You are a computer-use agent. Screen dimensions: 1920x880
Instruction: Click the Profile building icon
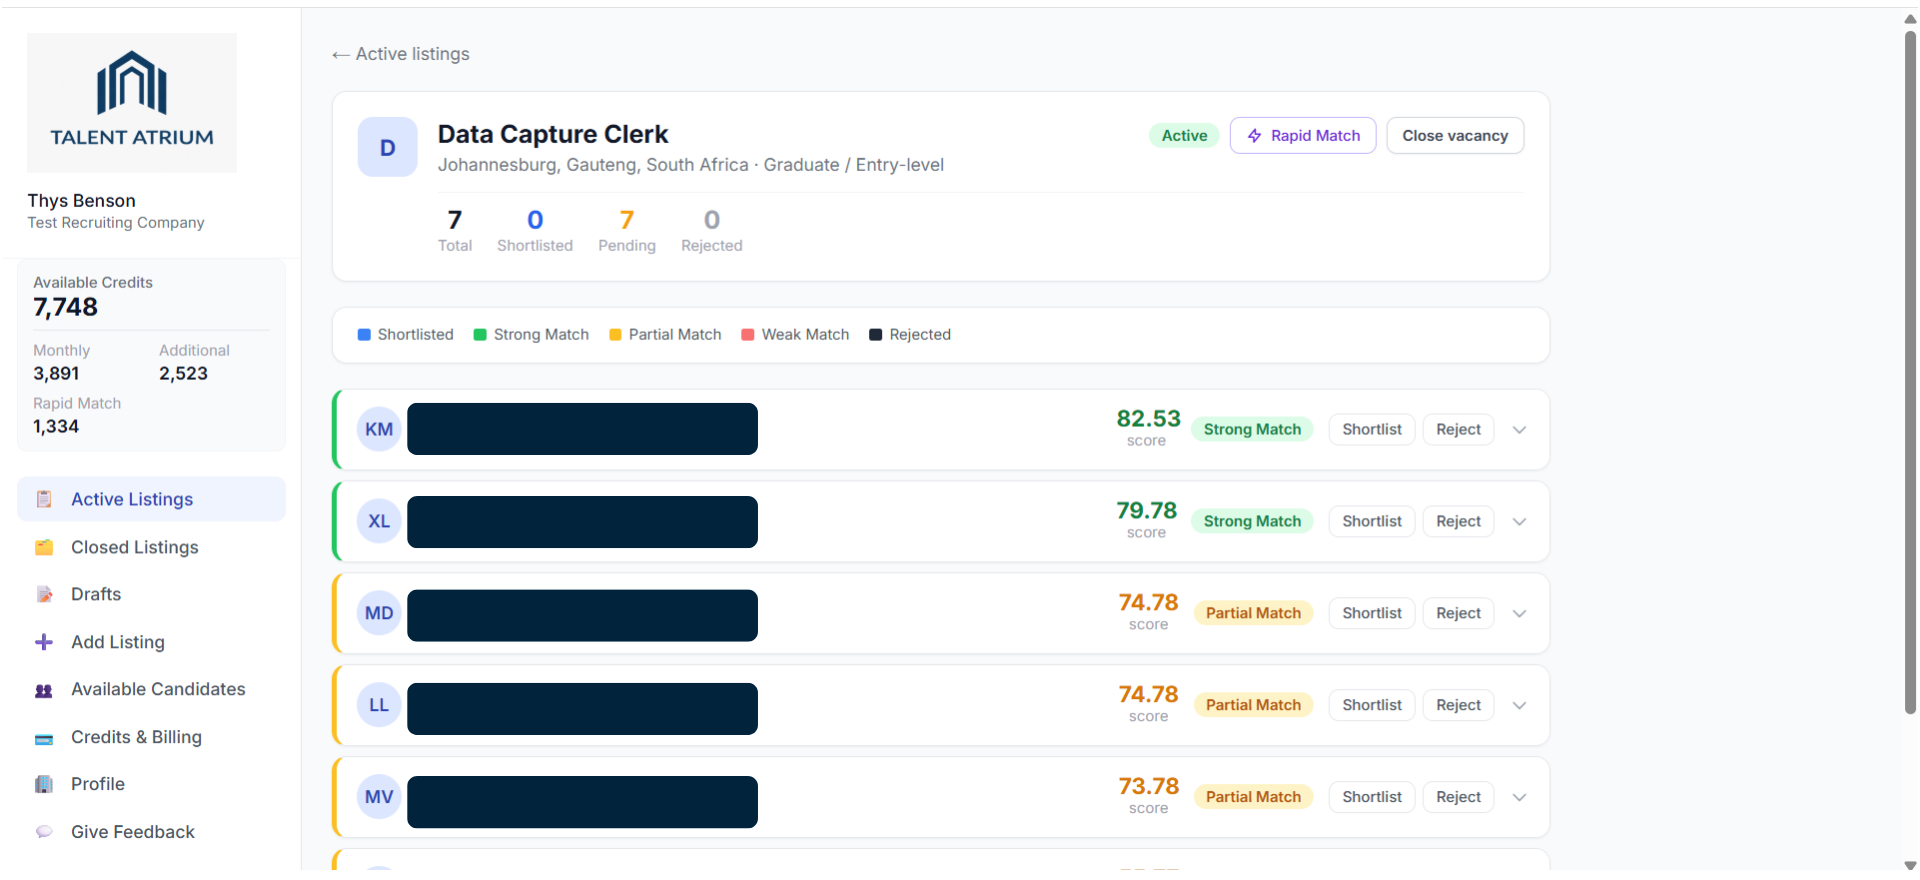click(x=44, y=784)
